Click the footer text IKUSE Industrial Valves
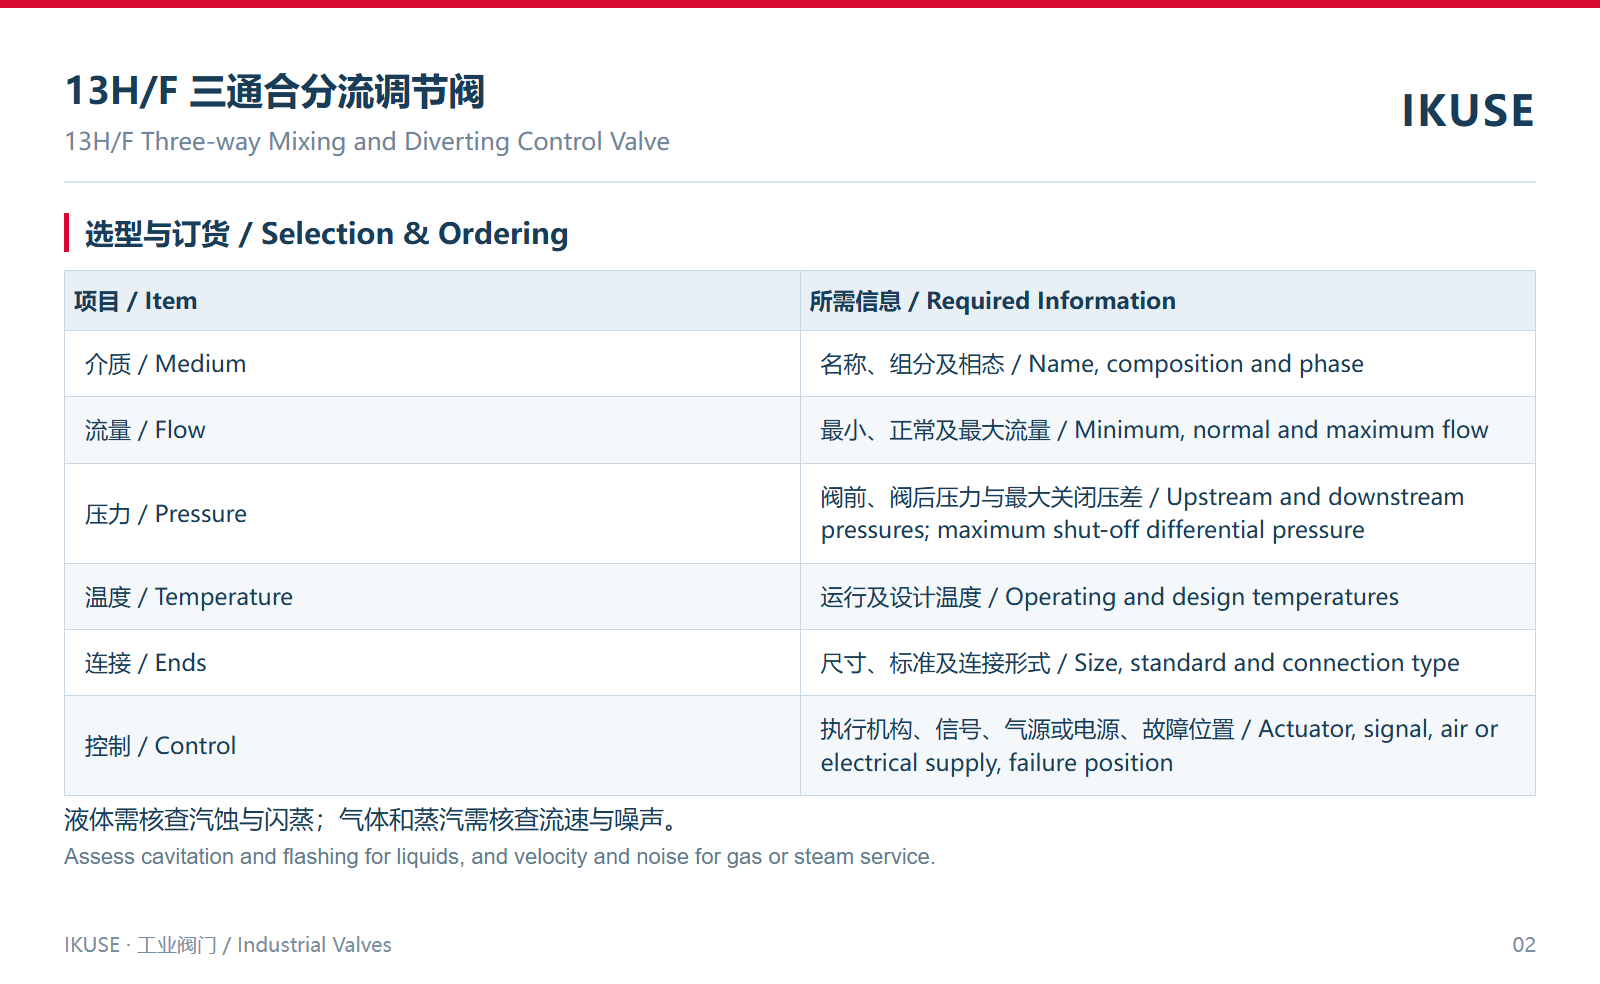The image size is (1600, 984). click(x=228, y=945)
